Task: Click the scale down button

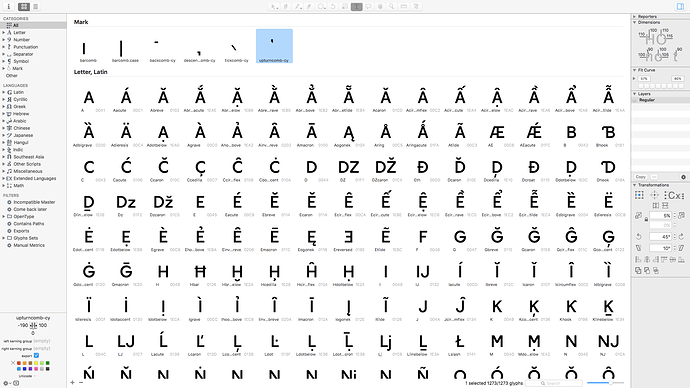Action: click(x=639, y=216)
